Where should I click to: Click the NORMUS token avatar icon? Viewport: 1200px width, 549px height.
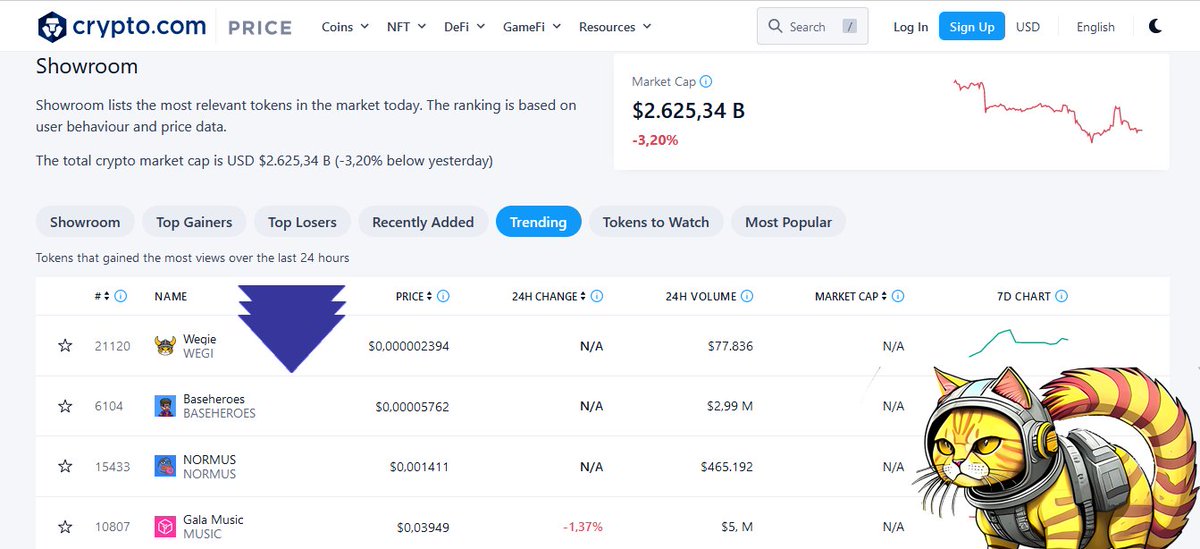[165, 466]
